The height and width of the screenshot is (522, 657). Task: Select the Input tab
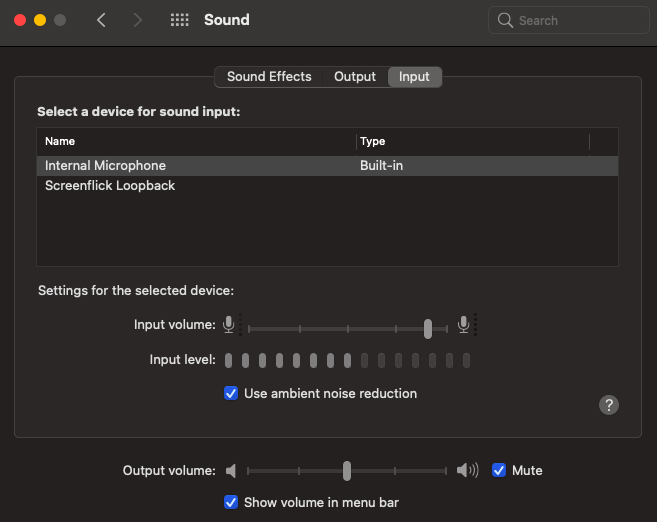coord(414,77)
